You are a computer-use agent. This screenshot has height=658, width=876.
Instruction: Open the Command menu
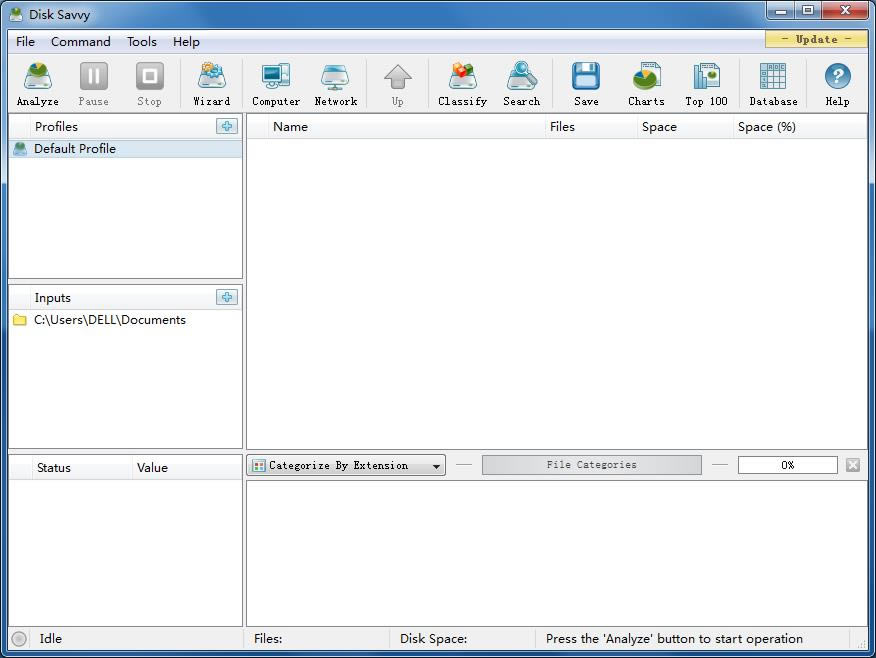pos(80,42)
